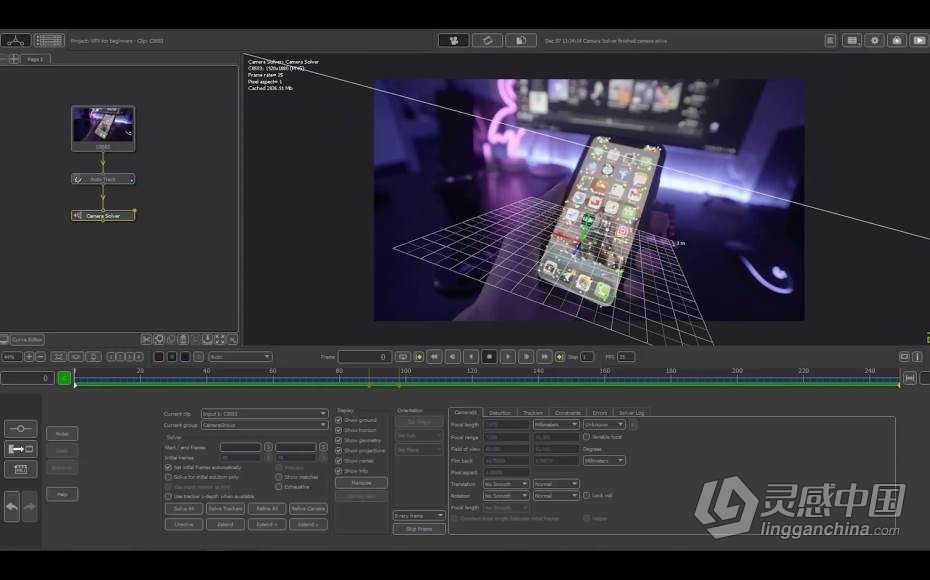
Task: Toggle Show projections checkbox
Action: coord(339,450)
